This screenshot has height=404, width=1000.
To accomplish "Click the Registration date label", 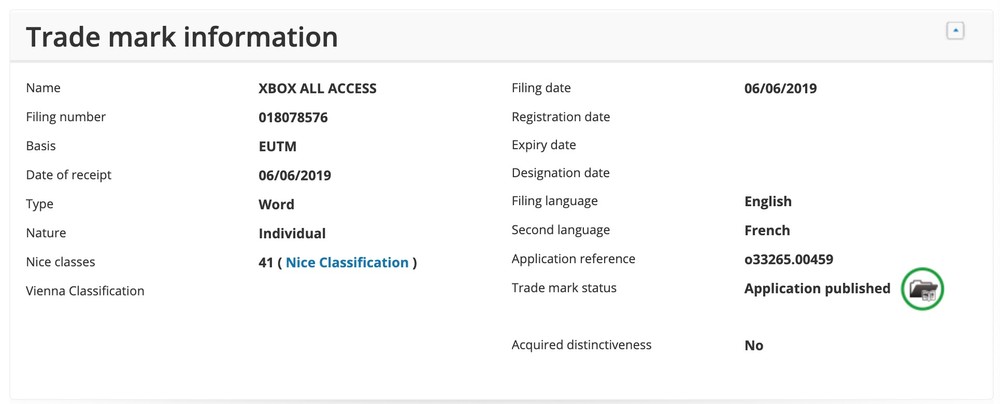I will 560,117.
